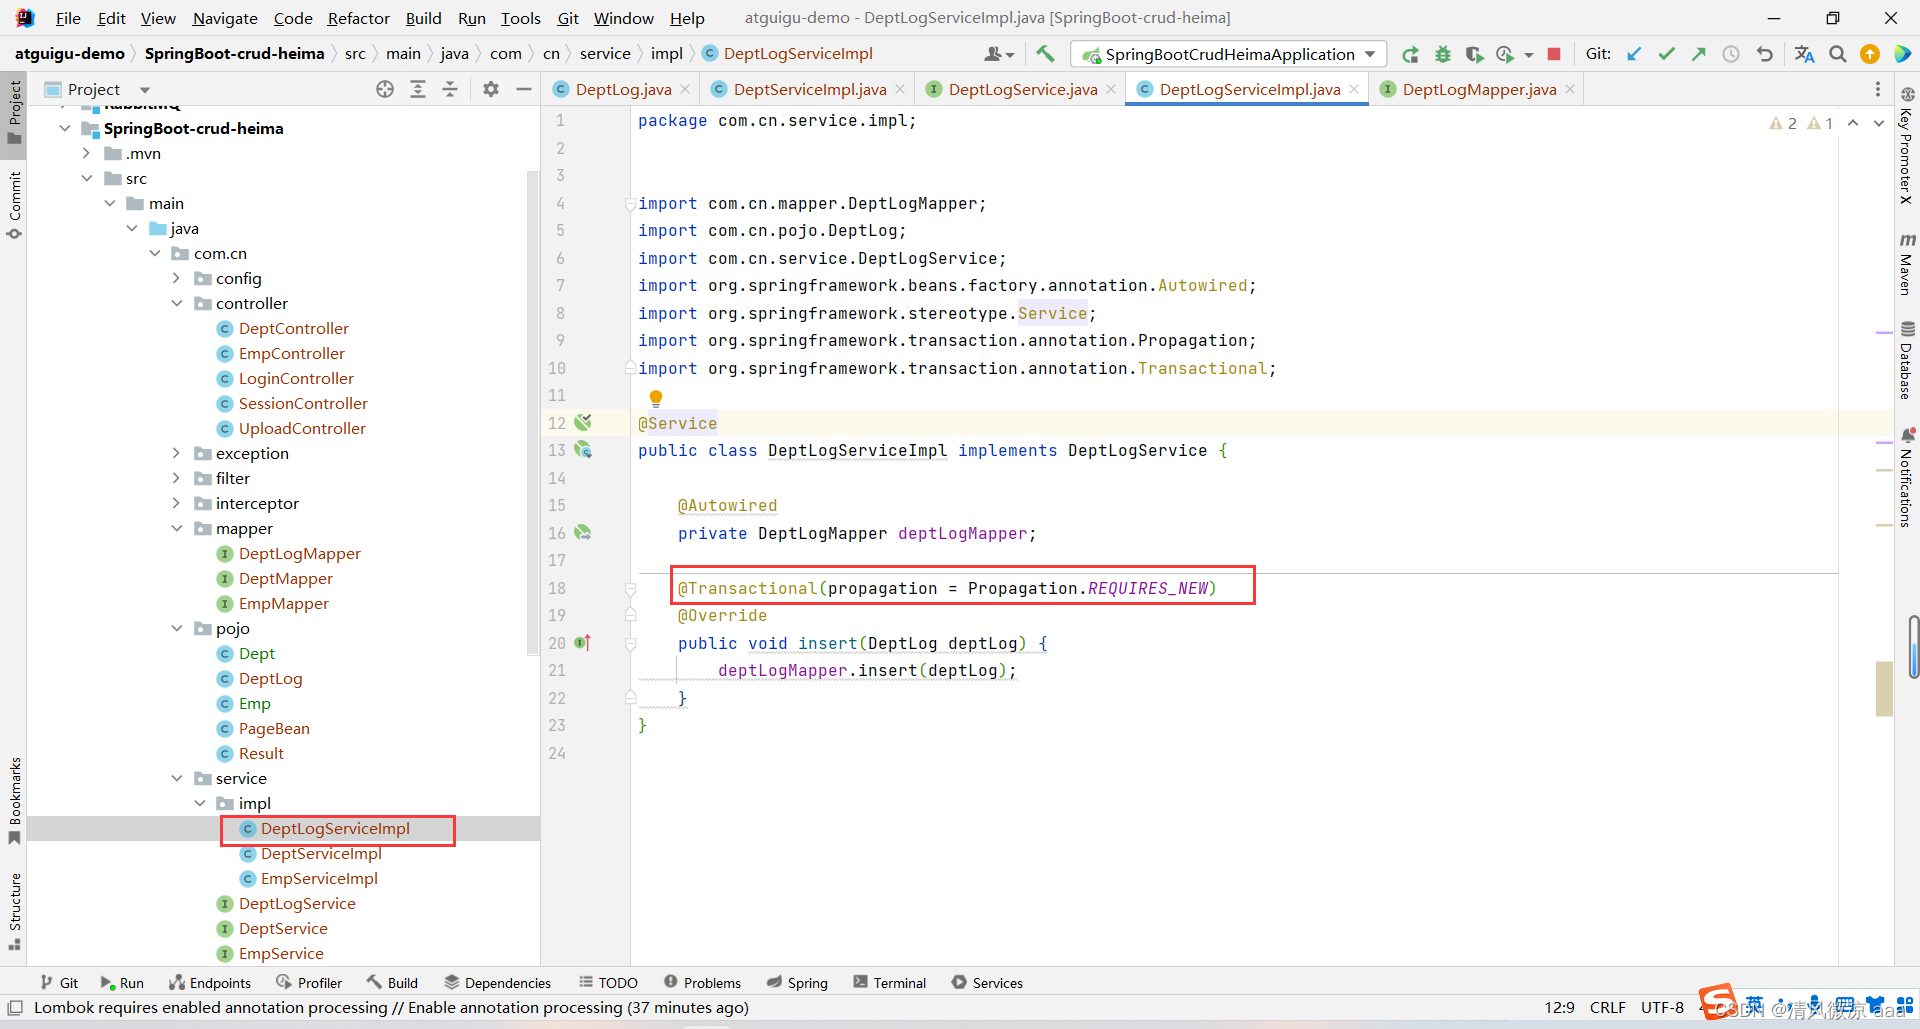Click the orange IDE update icon
The width and height of the screenshot is (1920, 1029).
[x=1869, y=54]
